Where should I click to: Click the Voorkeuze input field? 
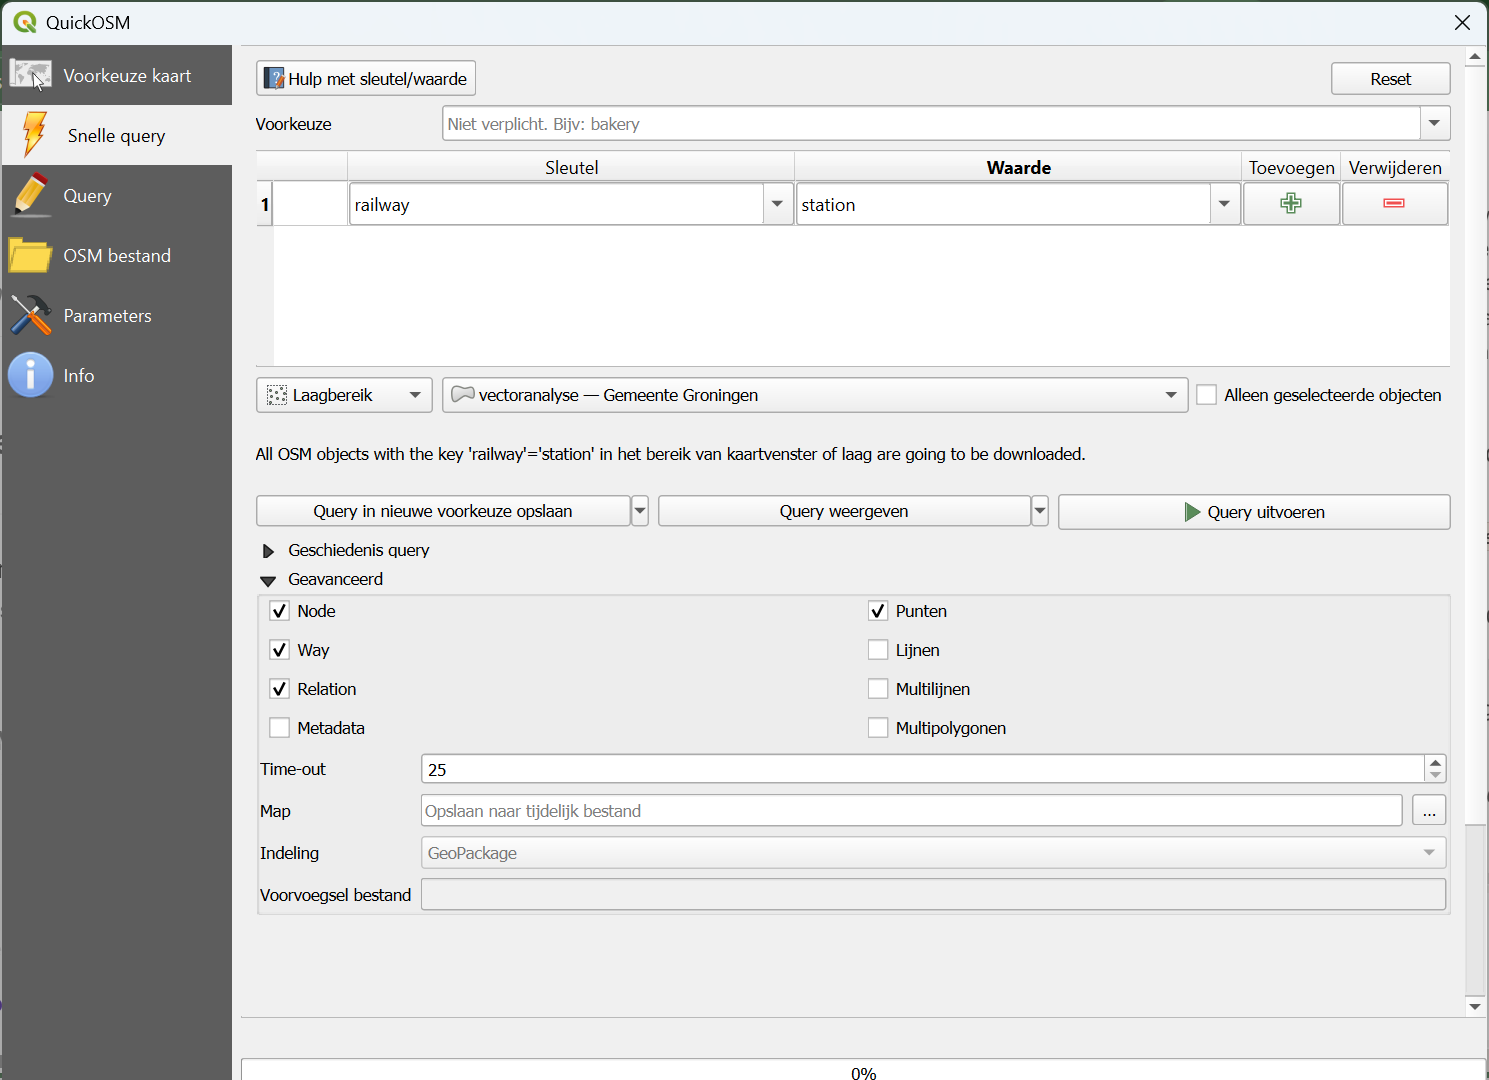pos(930,124)
